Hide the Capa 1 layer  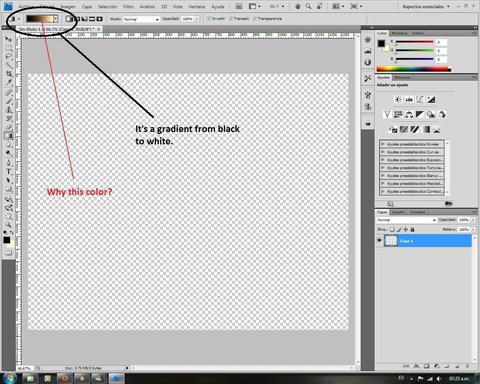tap(379, 241)
